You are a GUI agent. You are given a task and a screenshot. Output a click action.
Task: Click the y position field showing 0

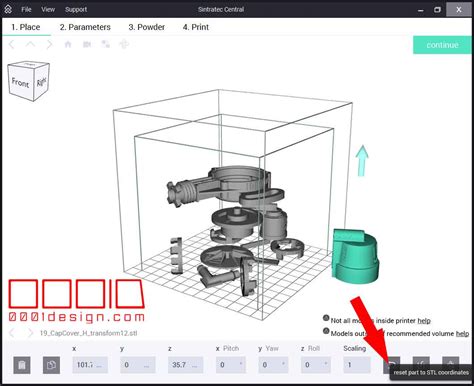click(137, 365)
